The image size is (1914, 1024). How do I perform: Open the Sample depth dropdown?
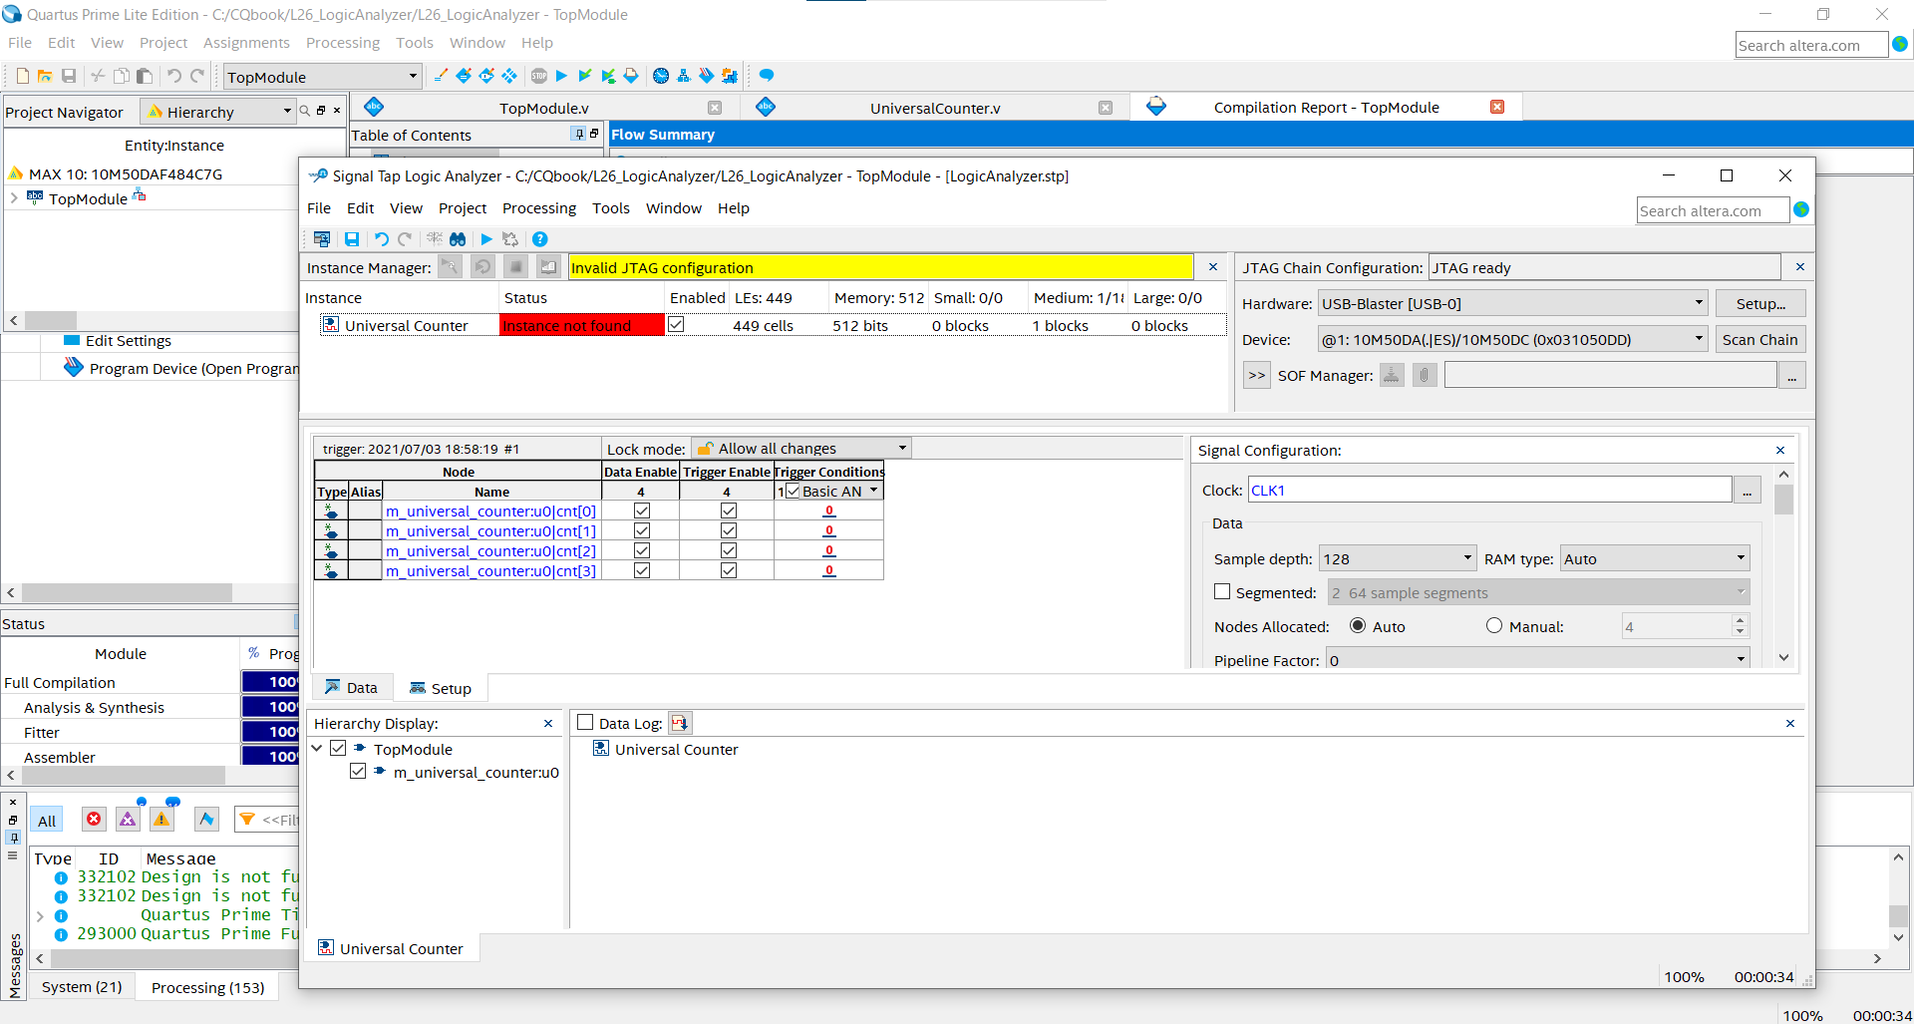click(1396, 559)
